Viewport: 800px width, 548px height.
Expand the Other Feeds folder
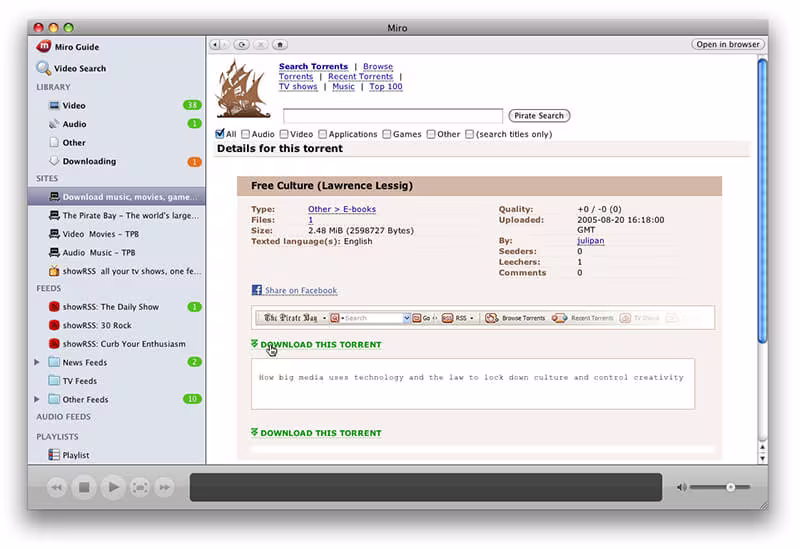pos(37,399)
